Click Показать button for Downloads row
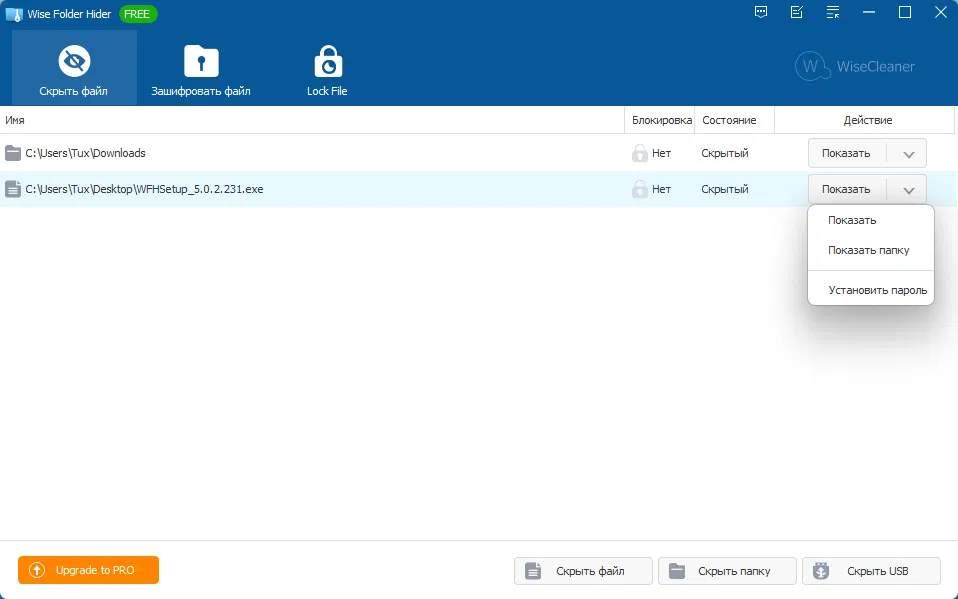The width and height of the screenshot is (958, 599). [846, 153]
